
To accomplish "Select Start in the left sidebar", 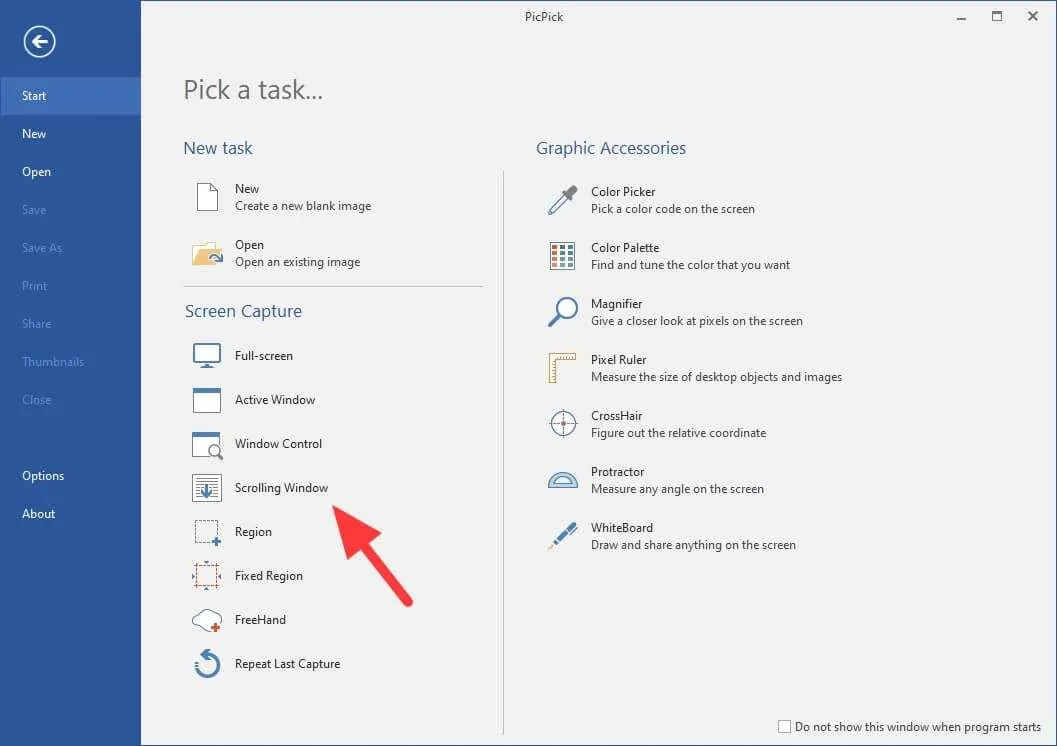I will (70, 96).
